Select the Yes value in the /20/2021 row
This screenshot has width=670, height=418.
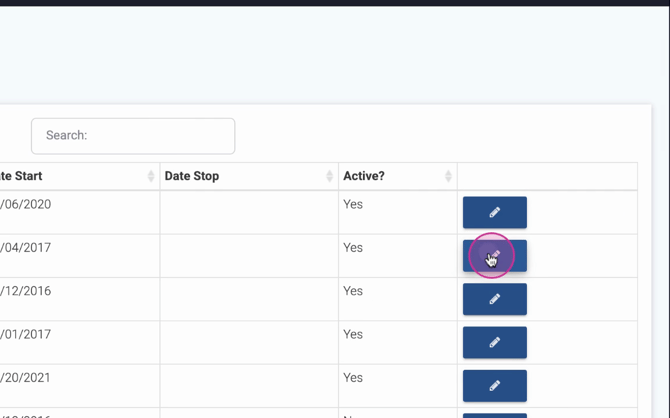click(353, 378)
